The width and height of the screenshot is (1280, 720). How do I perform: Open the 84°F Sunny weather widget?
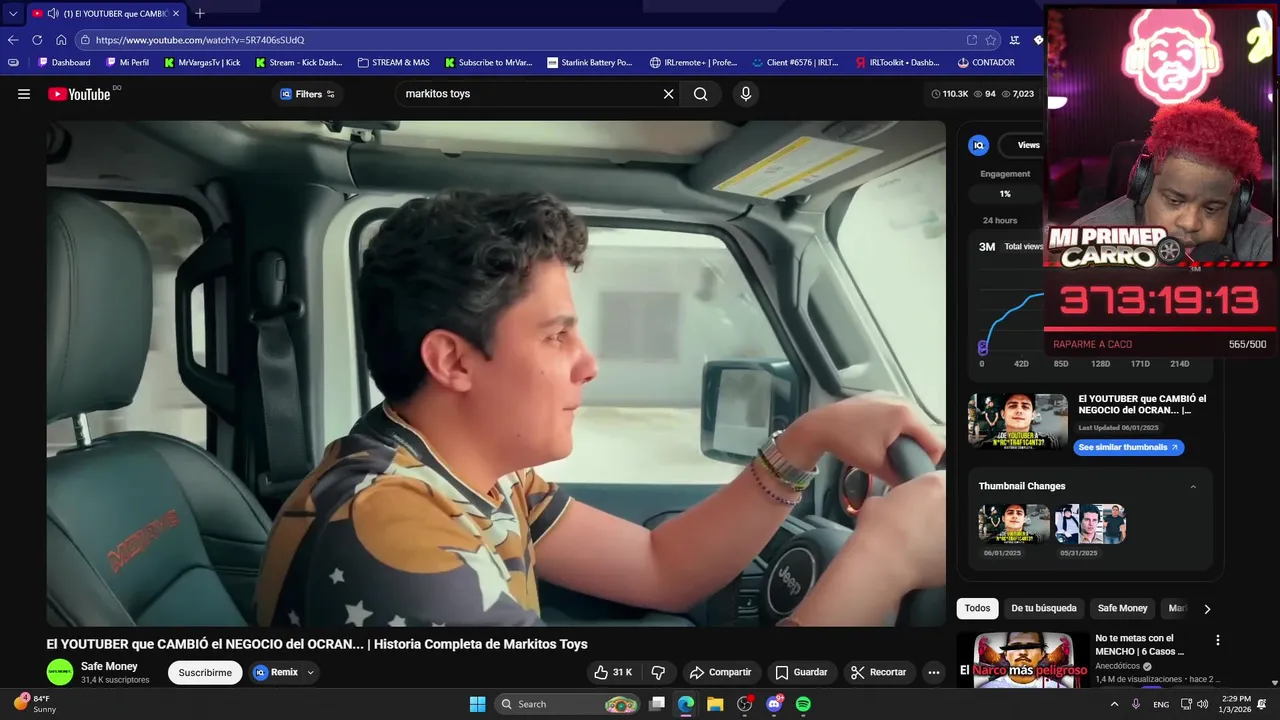36,704
